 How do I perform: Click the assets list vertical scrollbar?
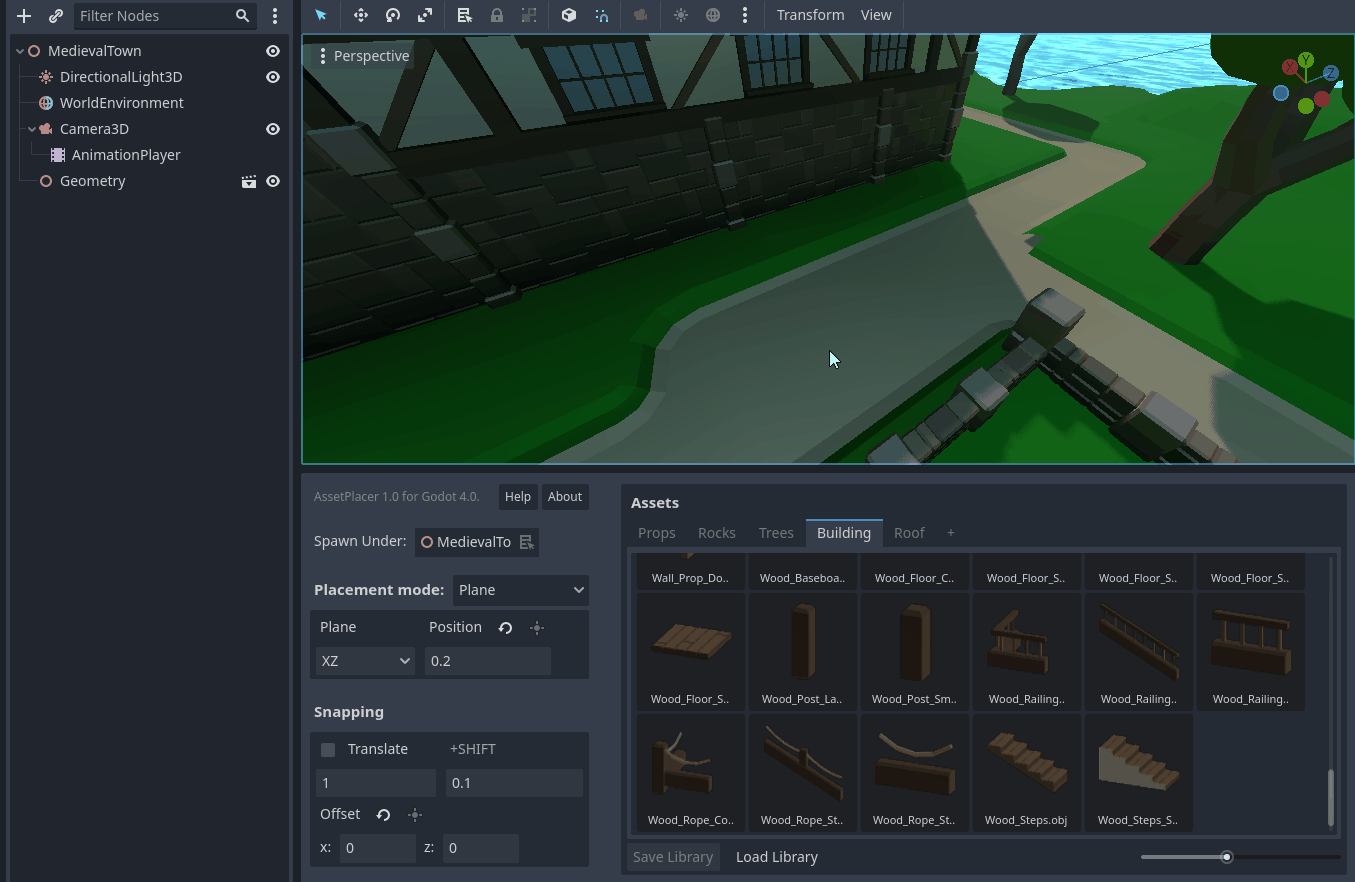point(1330,797)
